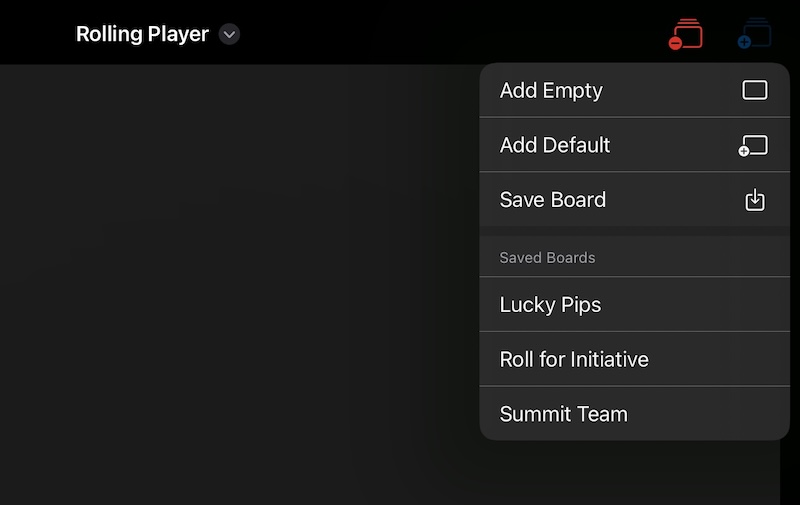800x505 pixels.
Task: Open the Roll for Initiative saved board
Action: coord(574,359)
